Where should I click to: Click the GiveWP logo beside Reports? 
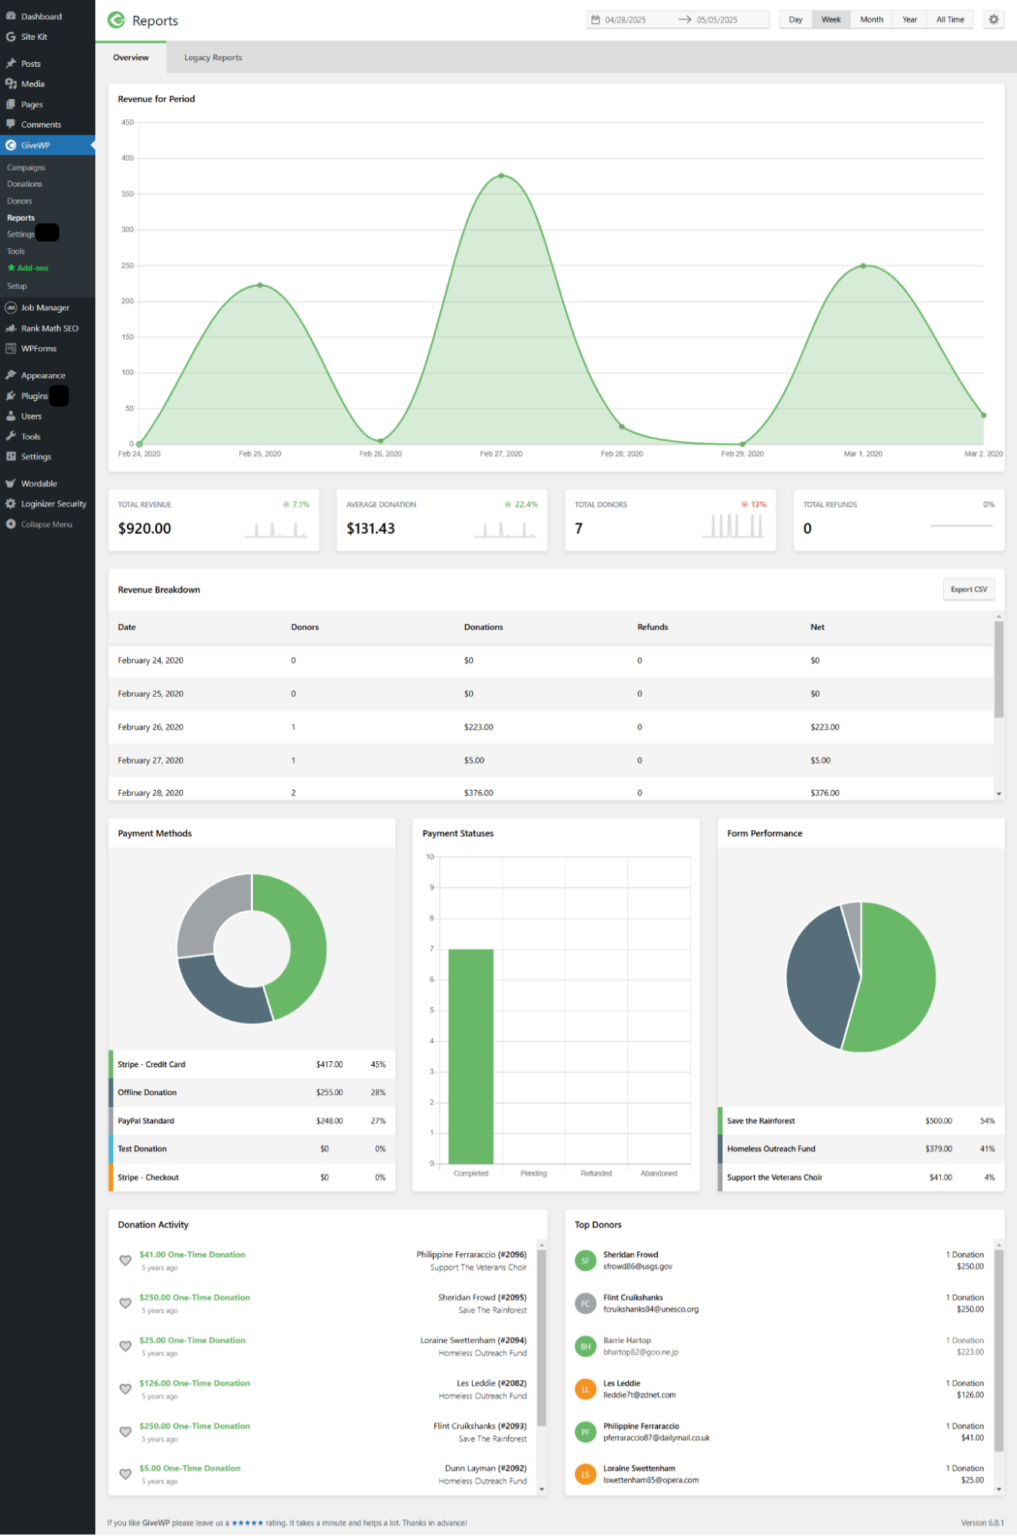click(x=116, y=20)
